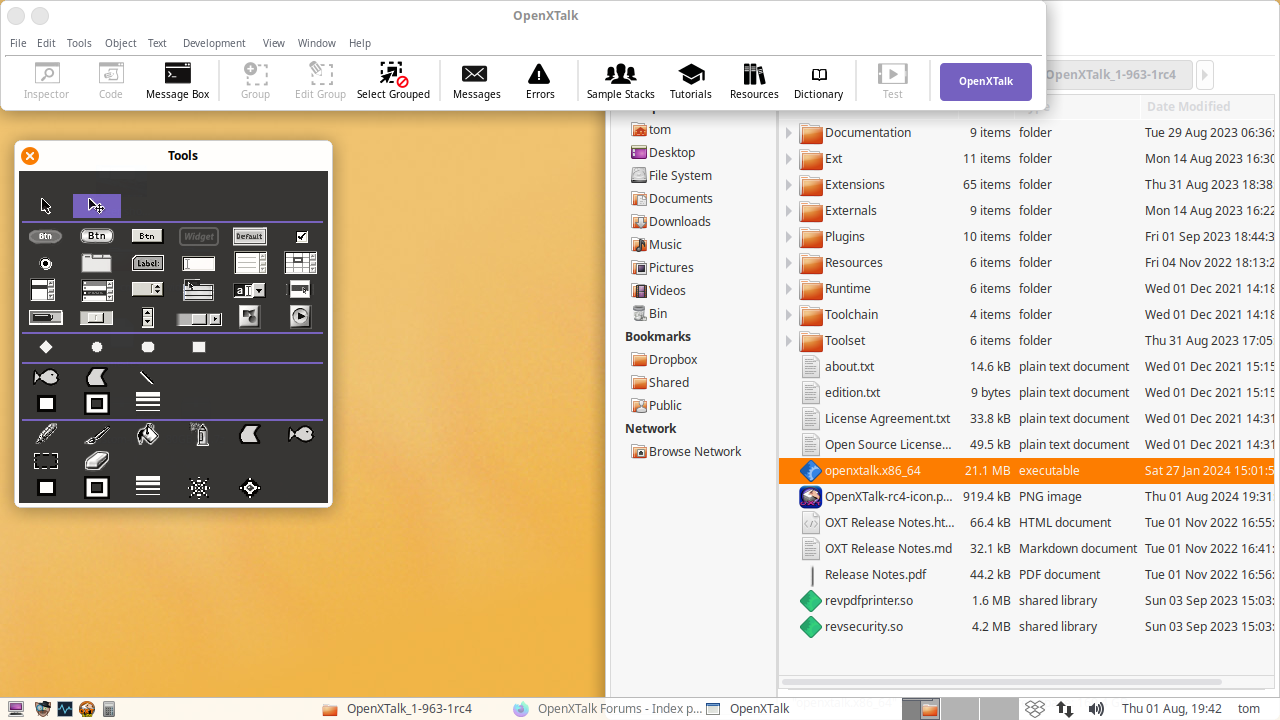The image size is (1280, 720).
Task: Pick the checkbox control in Tools palette
Action: pyautogui.click(x=302, y=237)
